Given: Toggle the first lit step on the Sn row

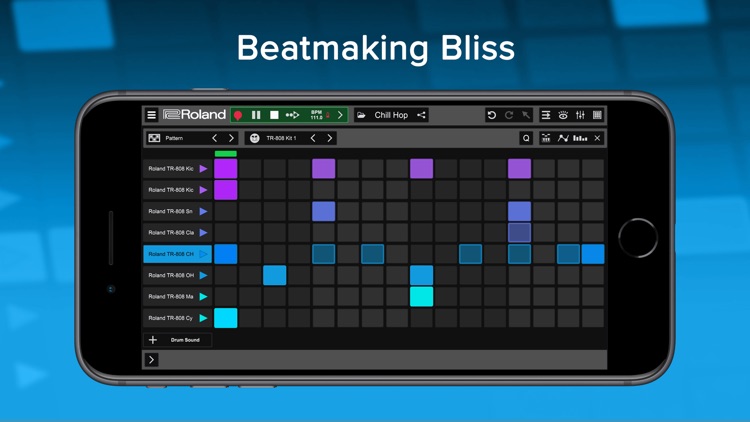Looking at the screenshot, I should (323, 211).
